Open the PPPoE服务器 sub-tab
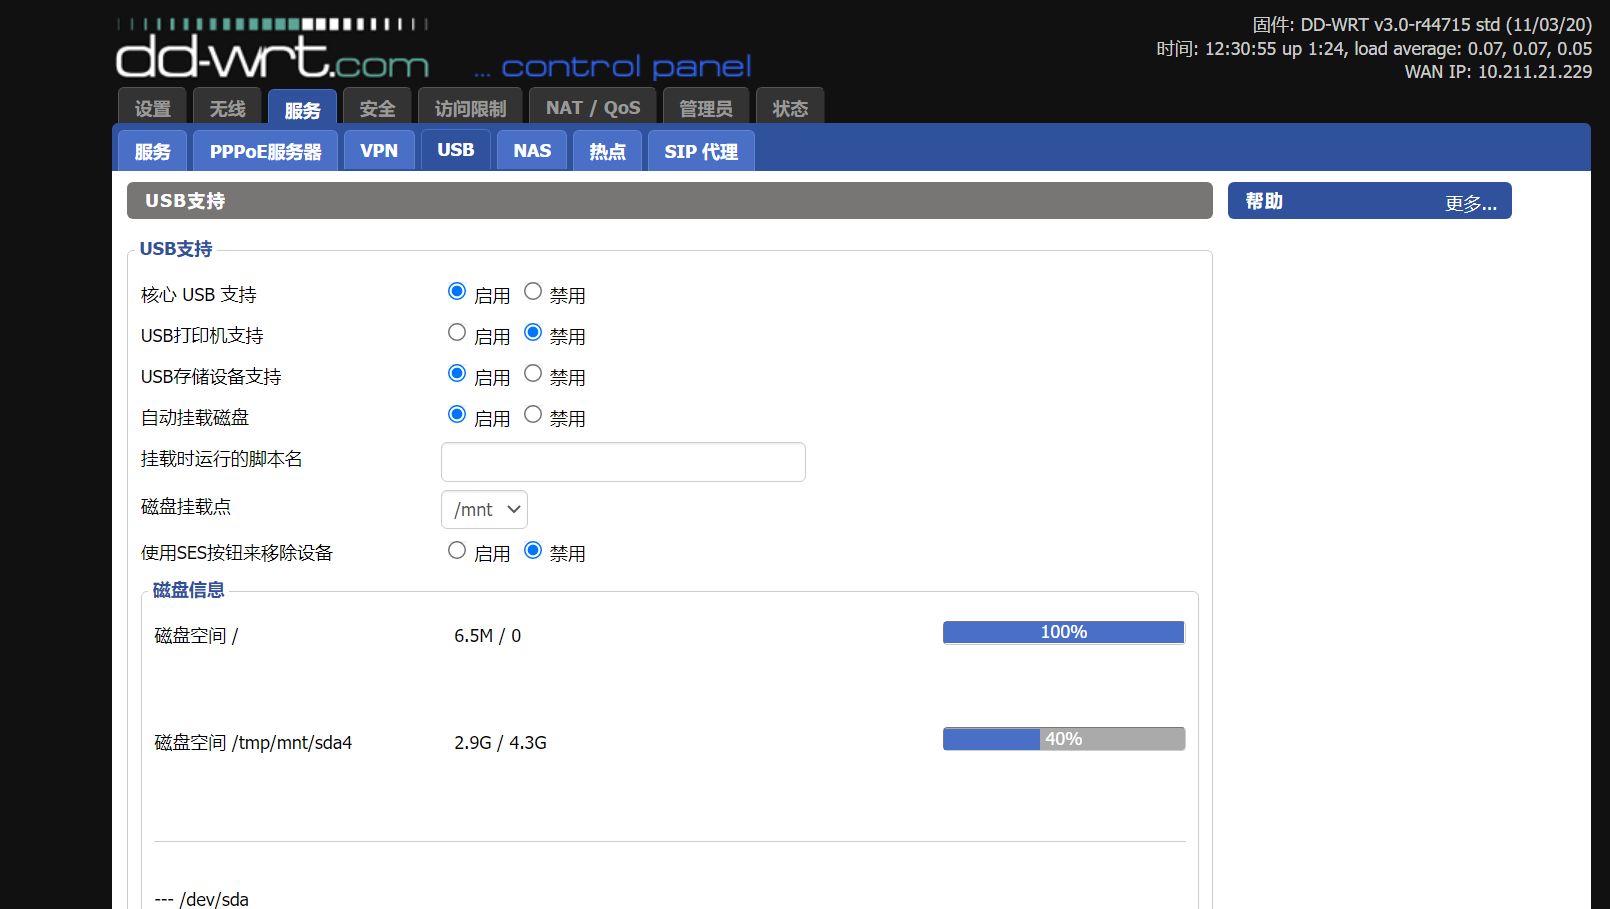This screenshot has width=1610, height=909. (265, 151)
